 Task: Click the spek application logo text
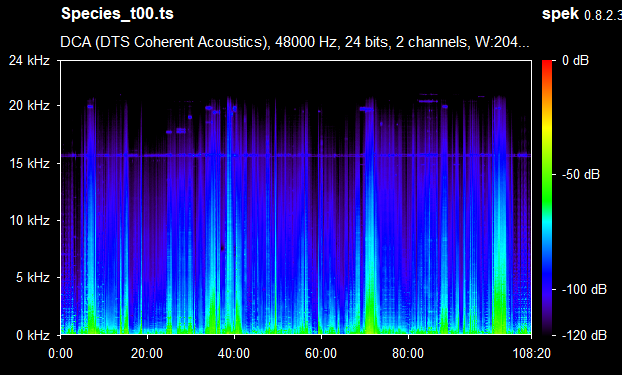pos(560,14)
